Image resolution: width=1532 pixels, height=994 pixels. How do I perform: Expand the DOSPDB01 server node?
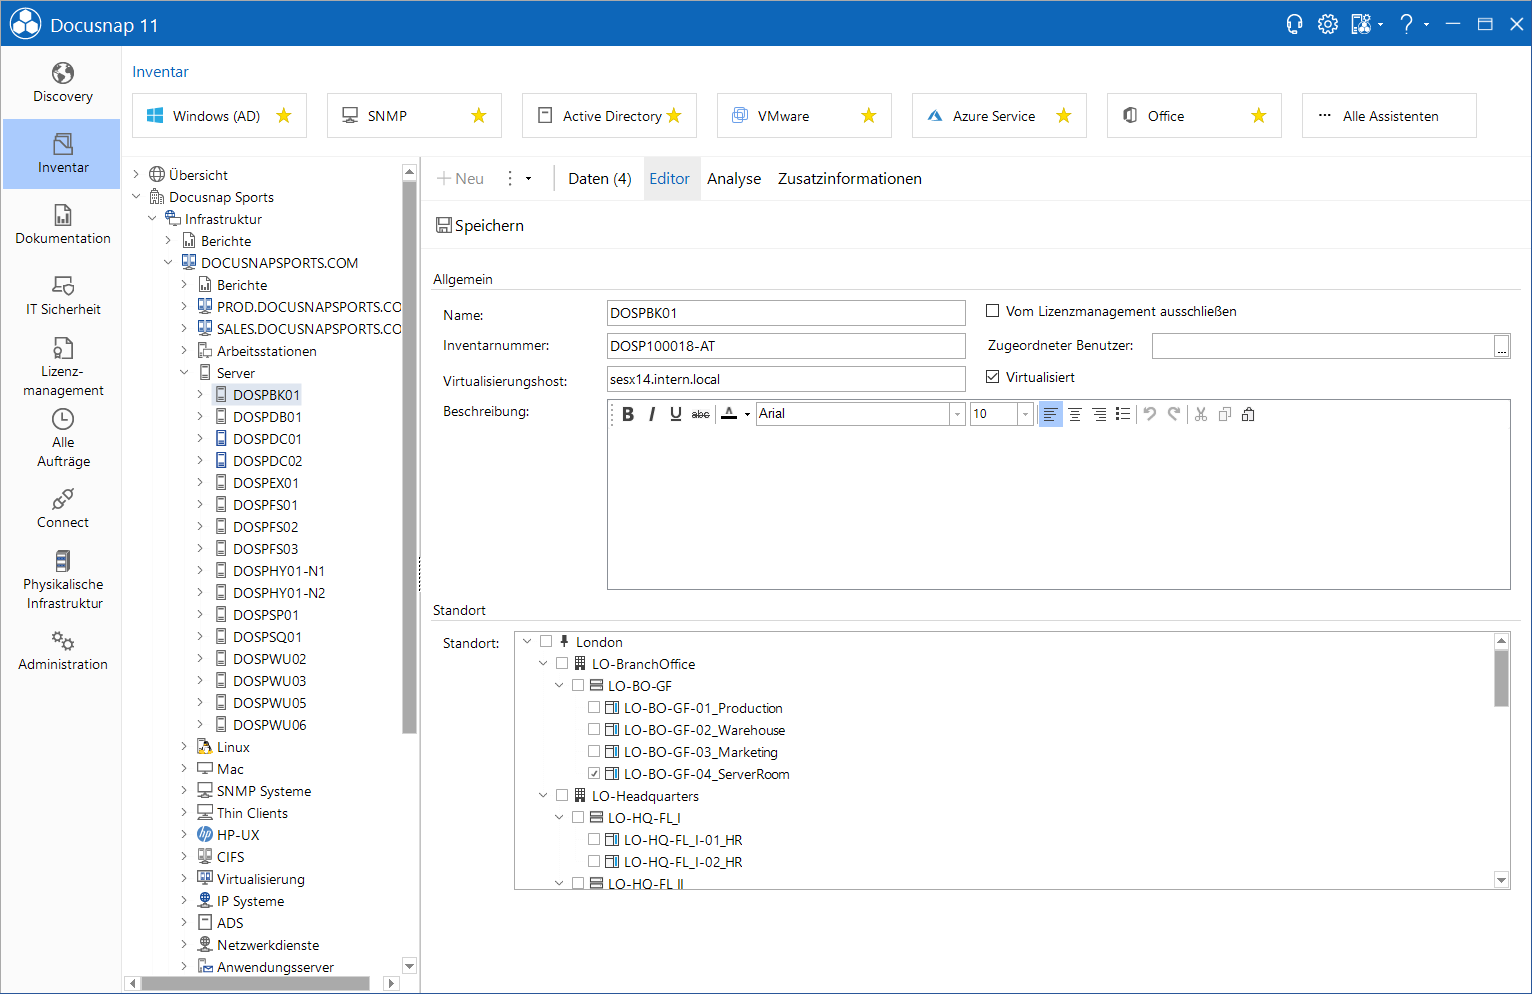click(x=200, y=417)
